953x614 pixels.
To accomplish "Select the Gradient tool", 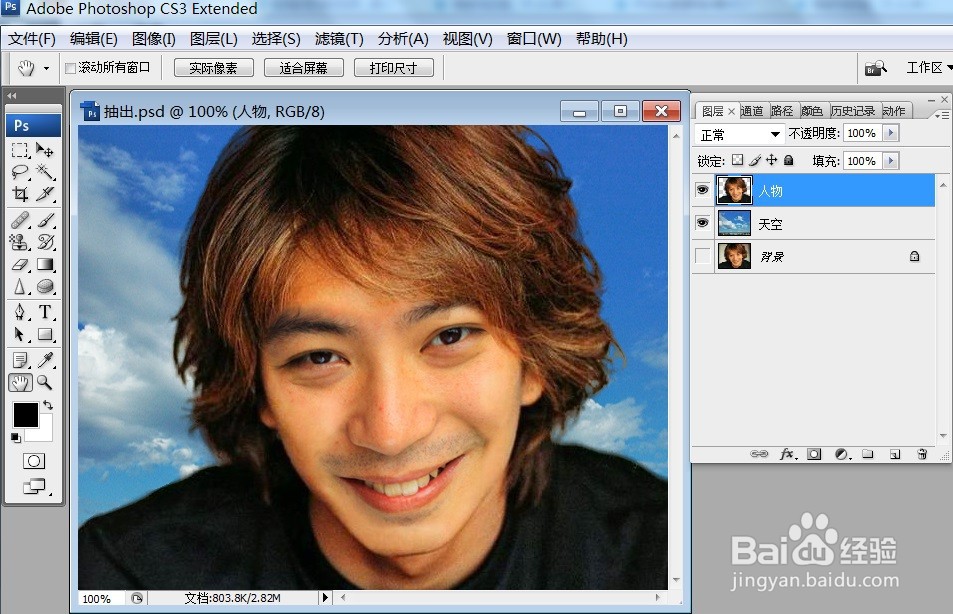I will (44, 264).
